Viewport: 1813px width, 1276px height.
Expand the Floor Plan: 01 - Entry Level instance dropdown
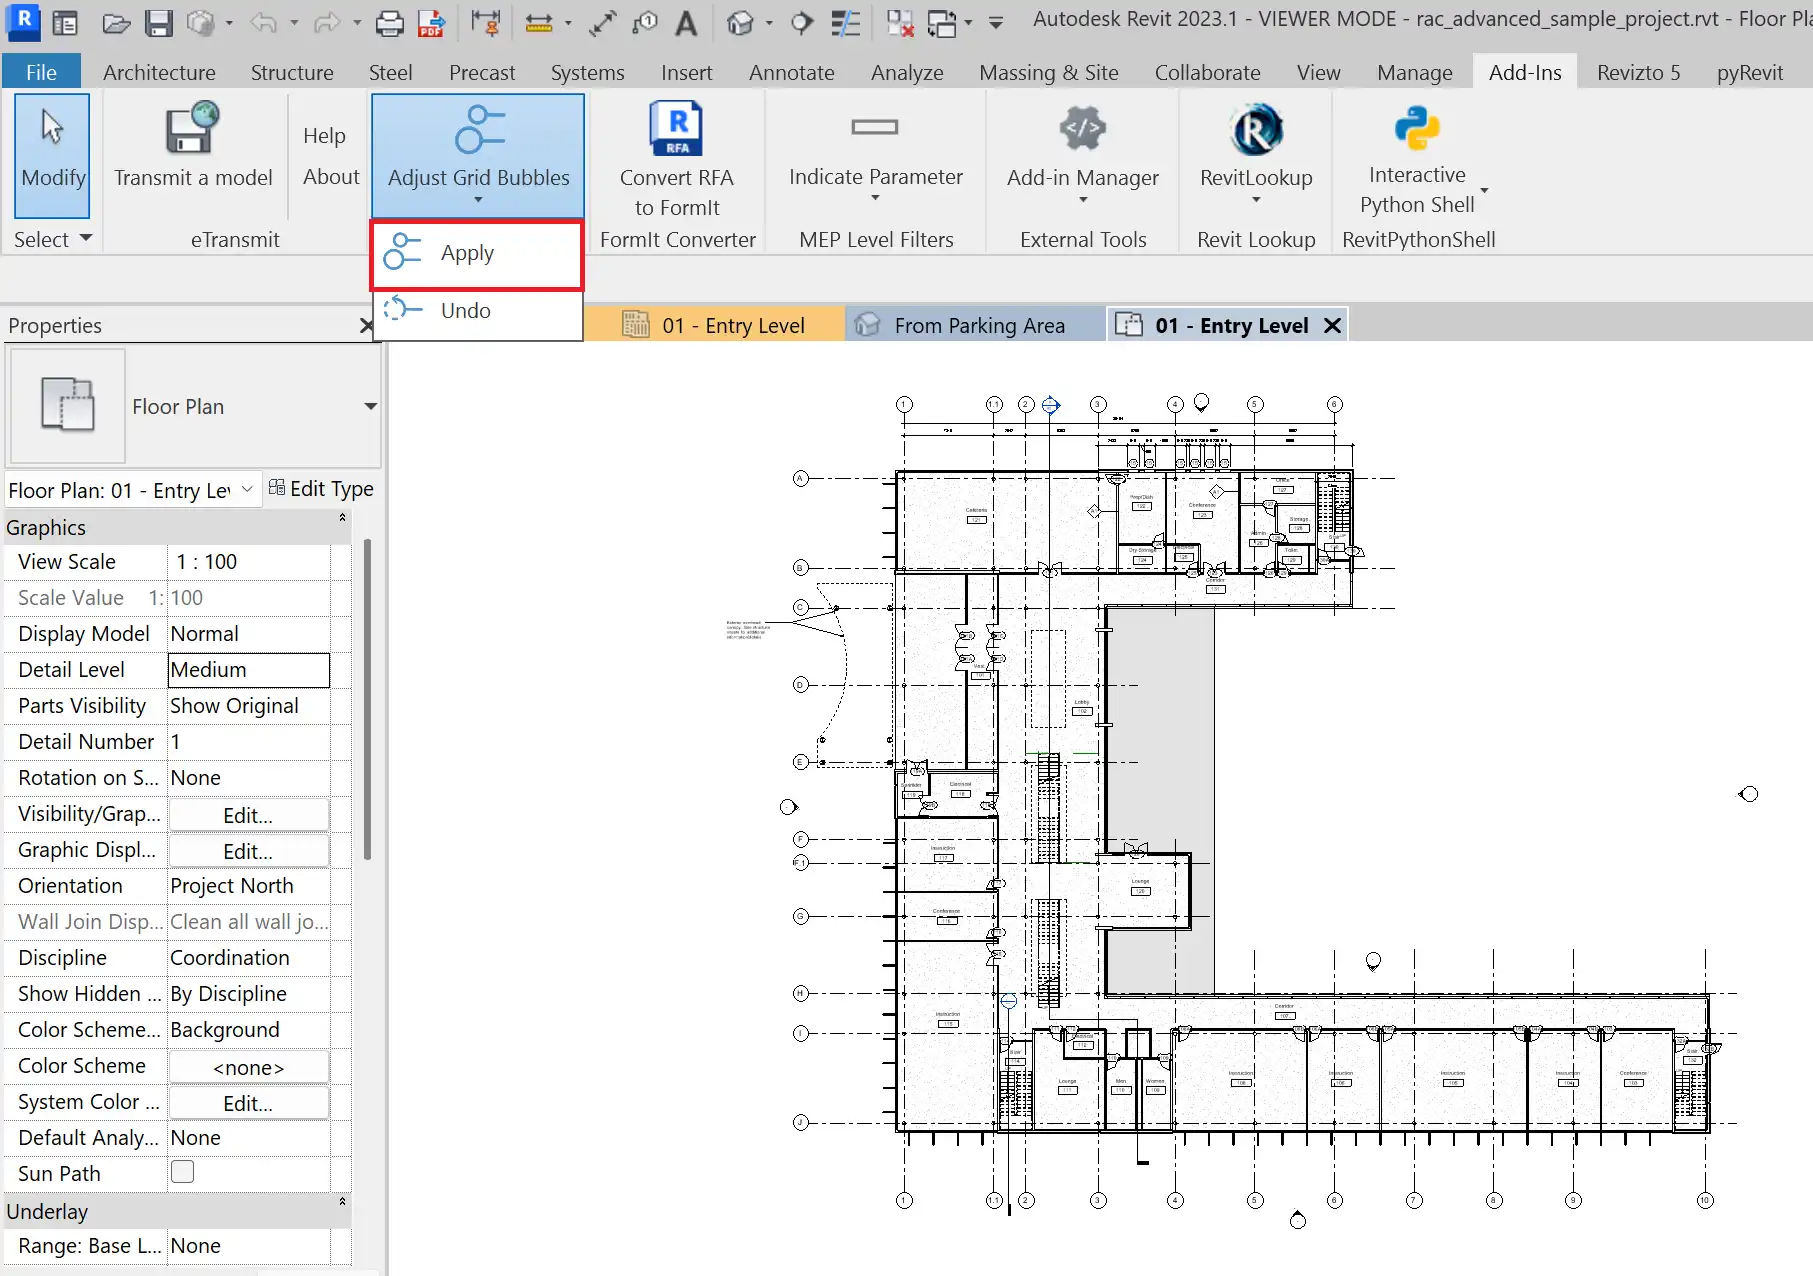coord(247,490)
